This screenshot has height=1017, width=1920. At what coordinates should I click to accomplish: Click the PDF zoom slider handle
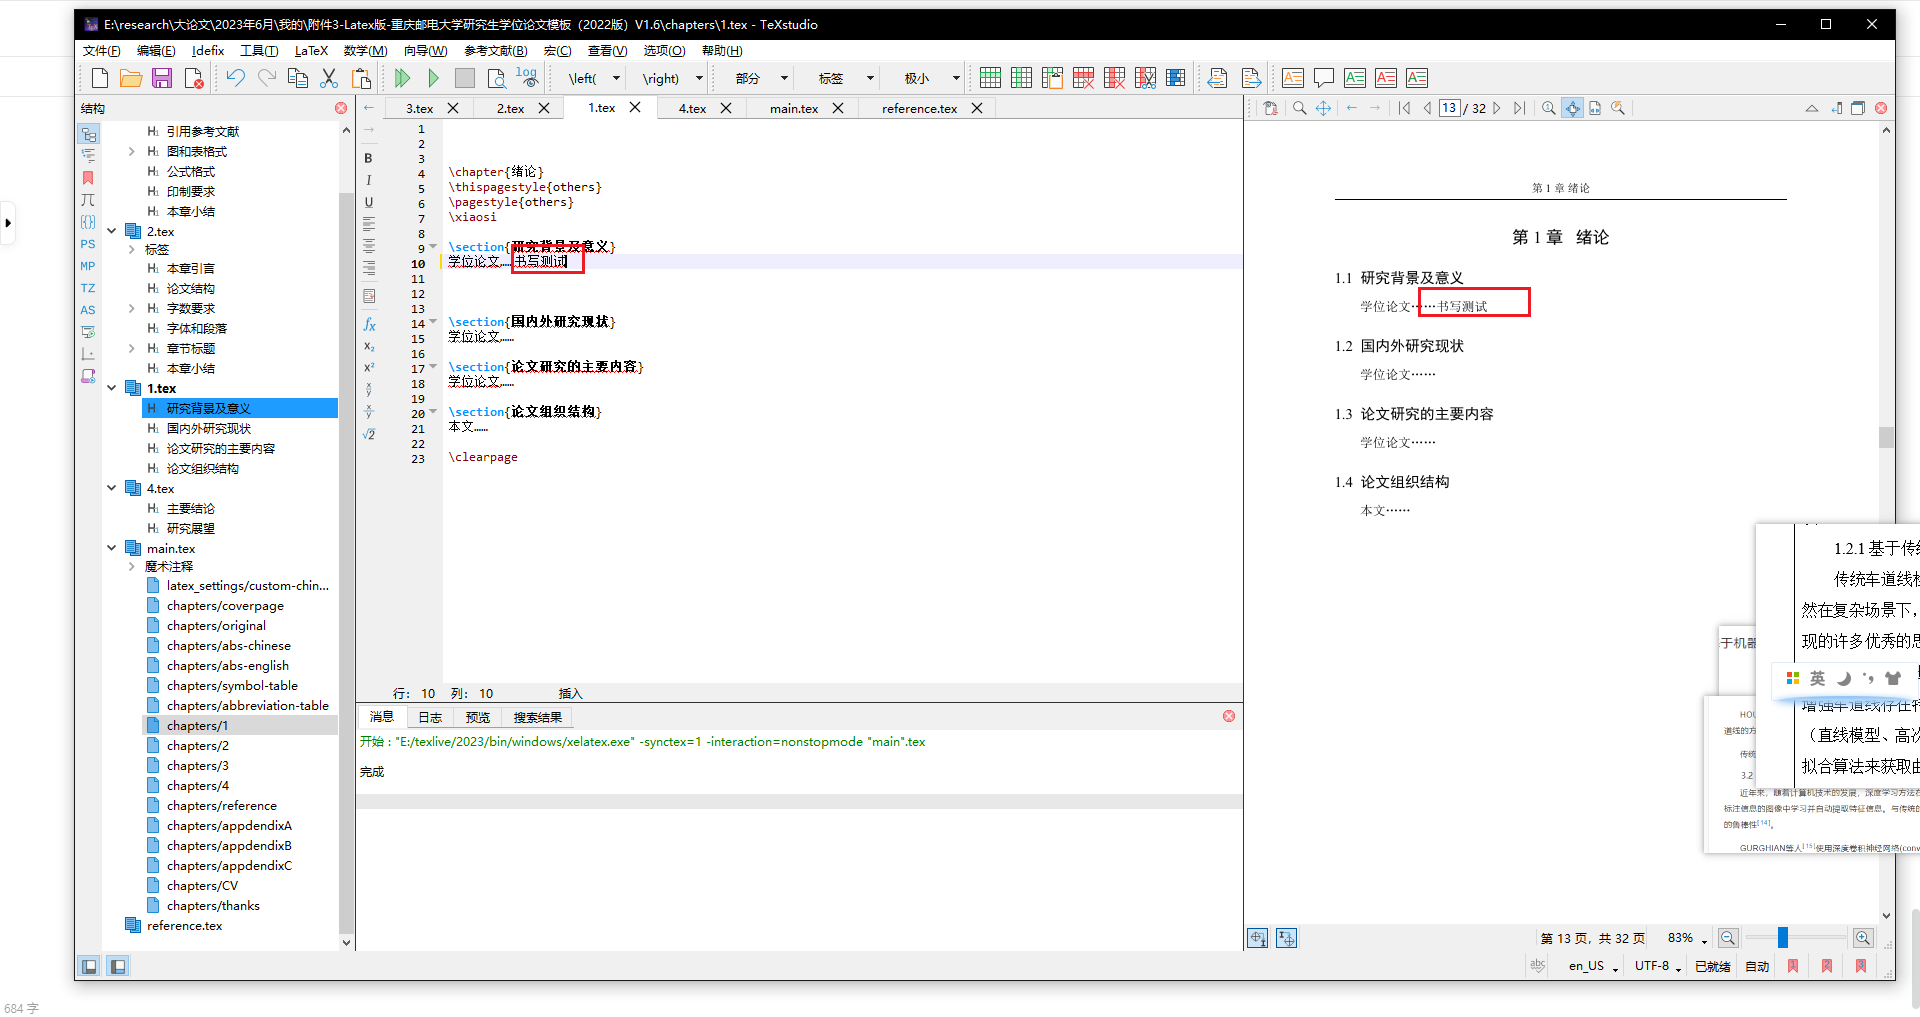tap(1782, 937)
